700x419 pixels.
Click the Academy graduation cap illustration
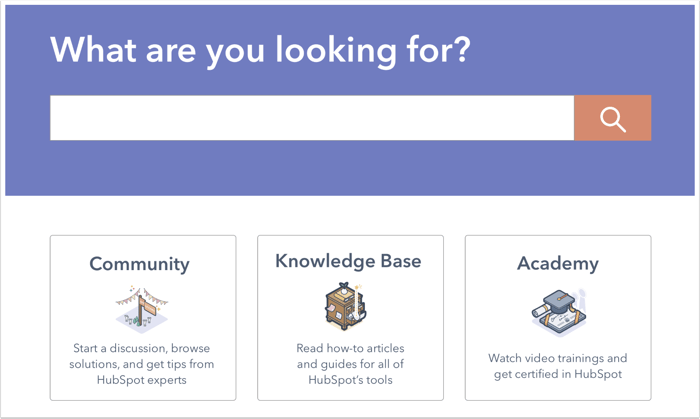[559, 313]
